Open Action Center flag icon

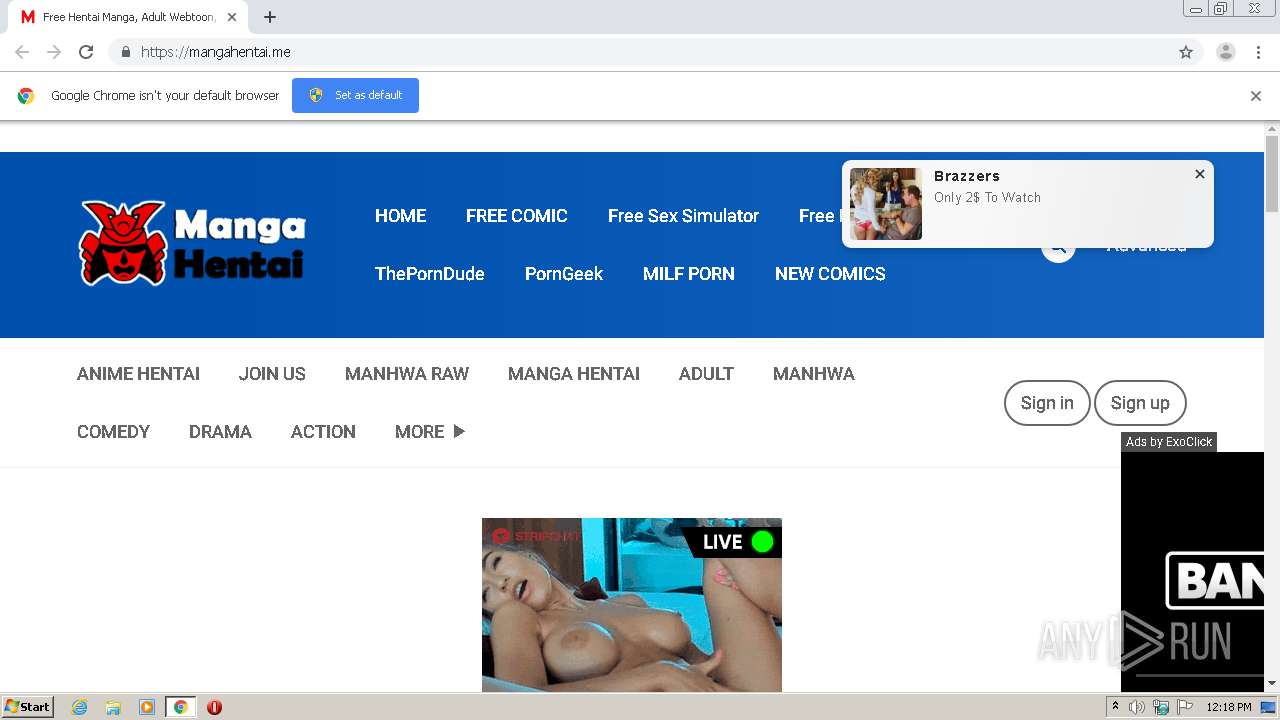(x=1185, y=707)
